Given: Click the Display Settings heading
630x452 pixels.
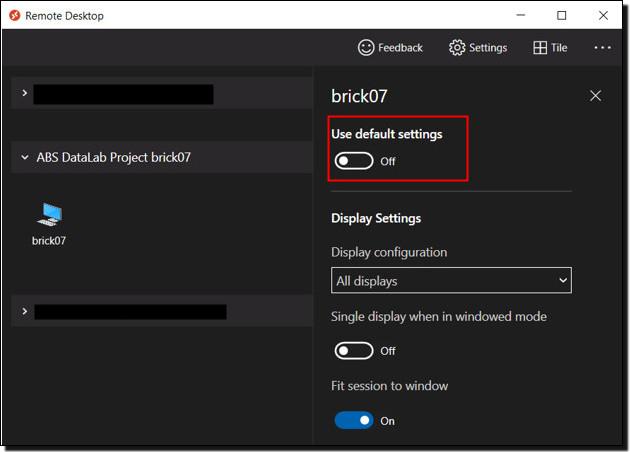Looking at the screenshot, I should click(x=376, y=218).
